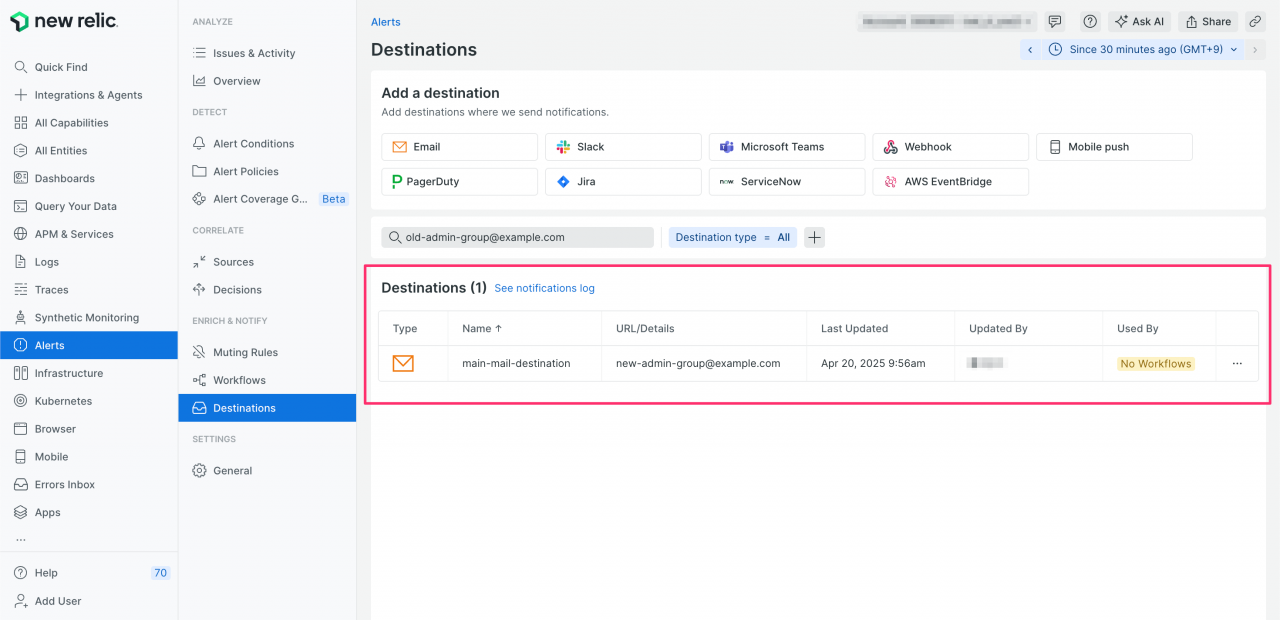Add a Microsoft Teams destination
Image resolution: width=1280 pixels, height=620 pixels.
[787, 147]
